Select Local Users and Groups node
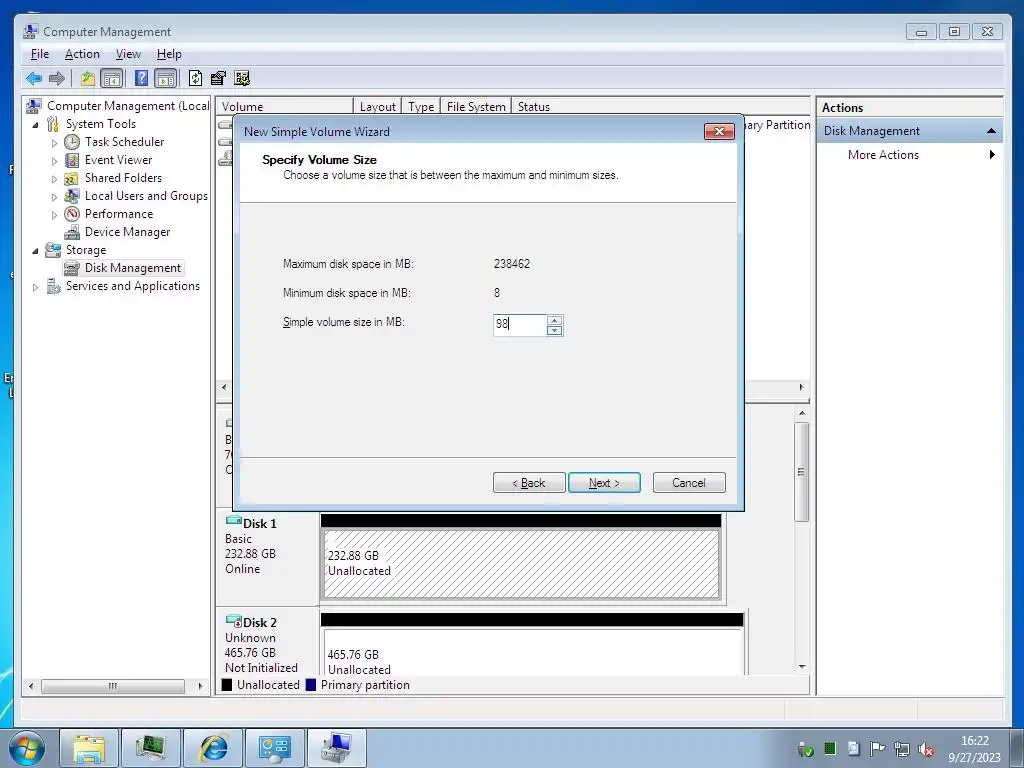The height and width of the screenshot is (768, 1024). [x=146, y=196]
